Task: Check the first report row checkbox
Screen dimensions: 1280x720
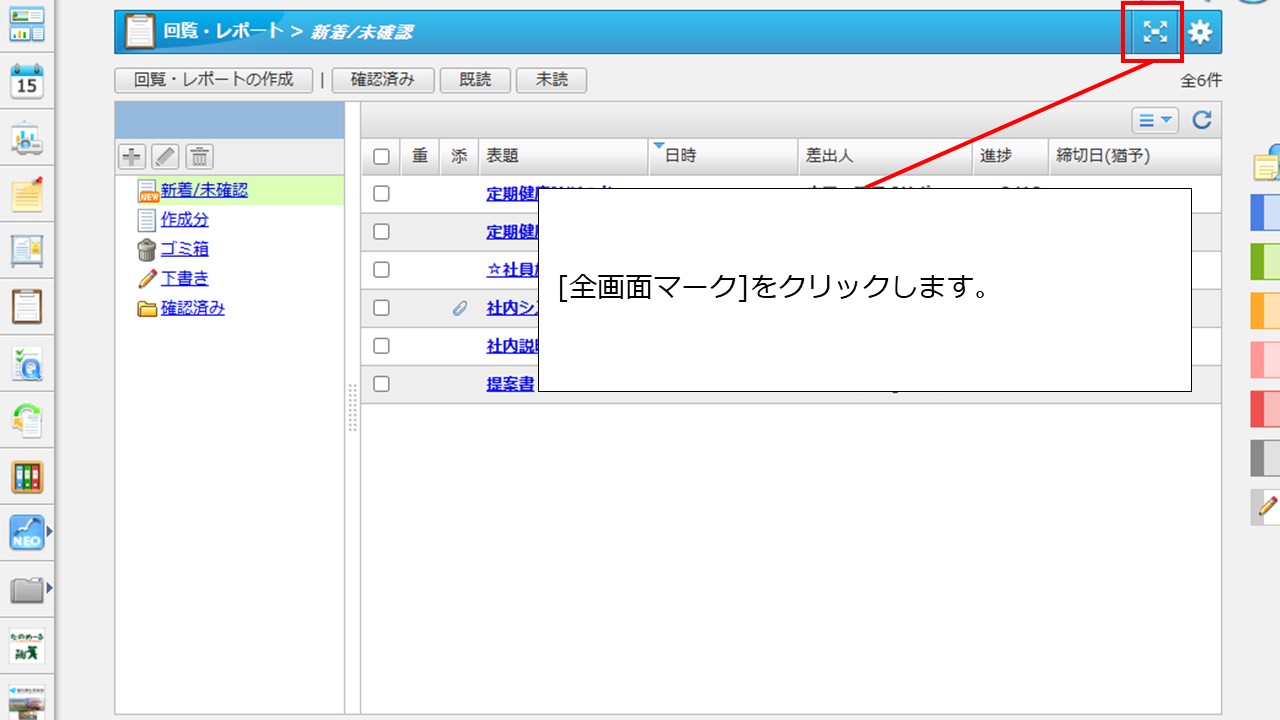Action: [381, 194]
